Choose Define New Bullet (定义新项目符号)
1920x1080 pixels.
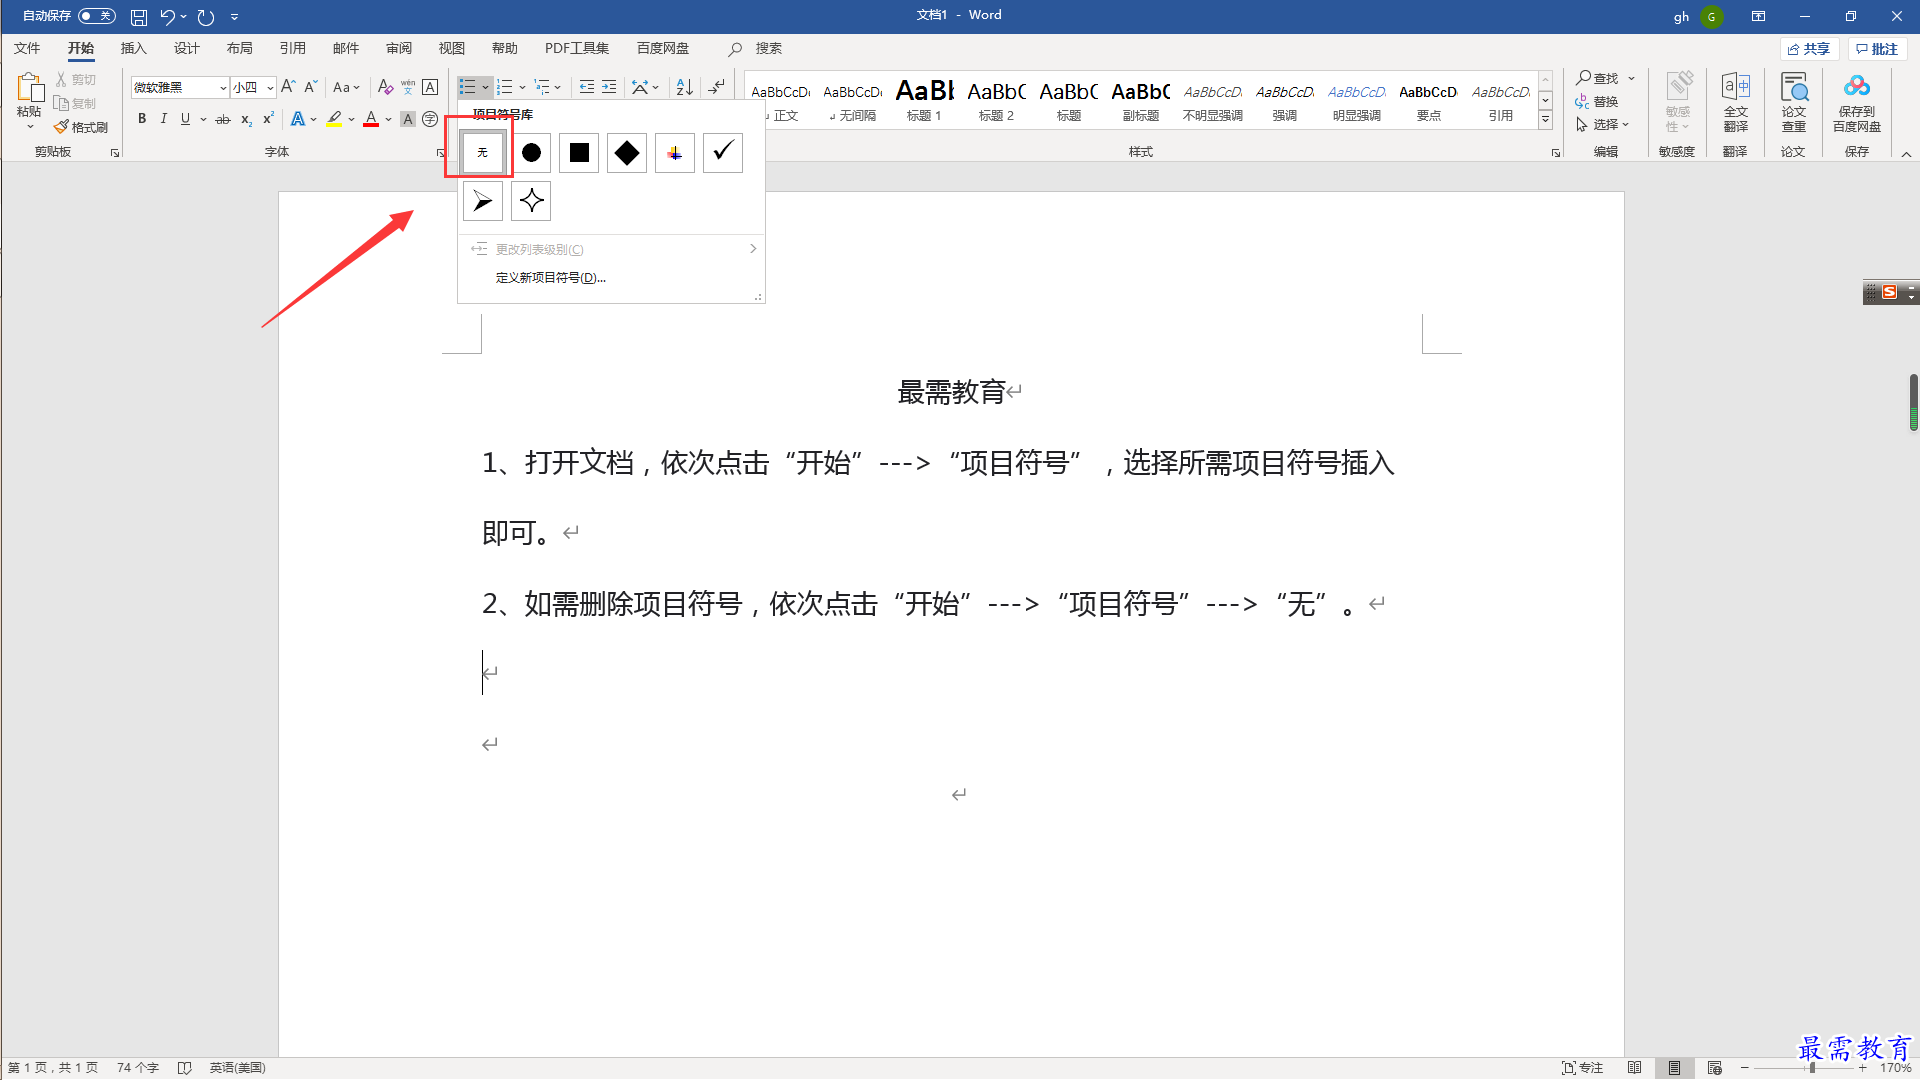click(x=550, y=278)
